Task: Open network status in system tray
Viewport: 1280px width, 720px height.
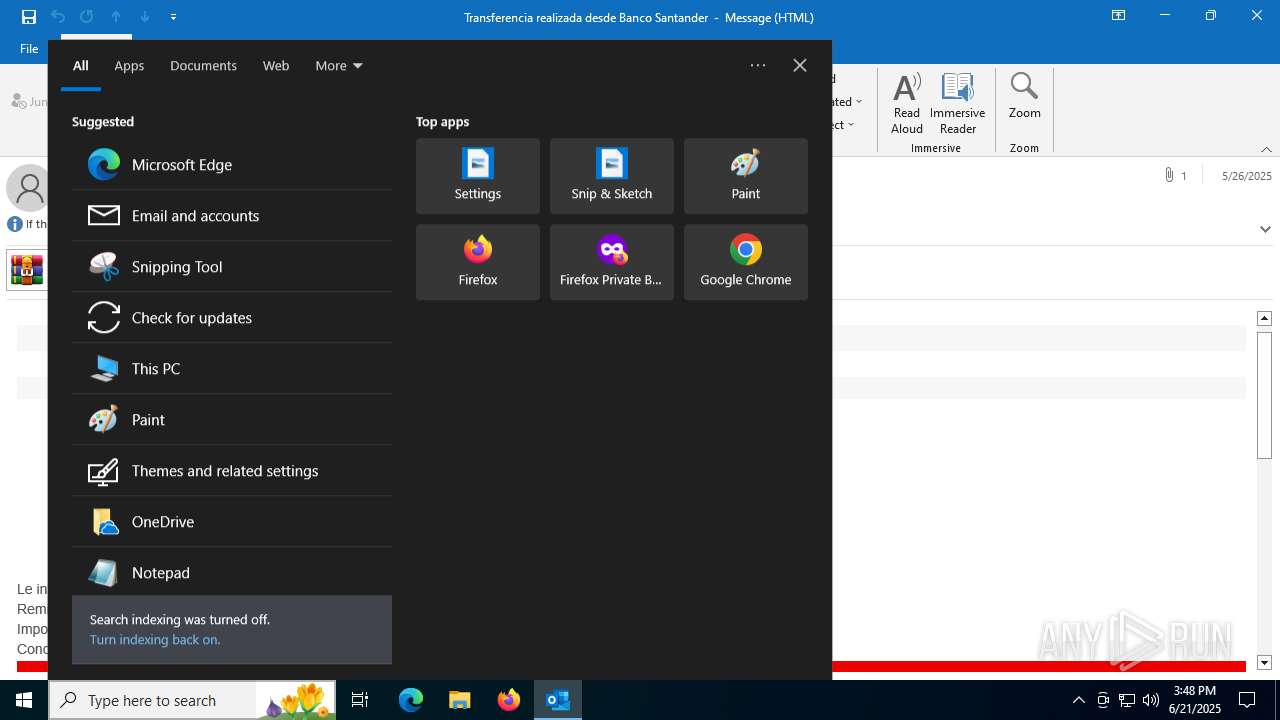Action: coord(1127,700)
